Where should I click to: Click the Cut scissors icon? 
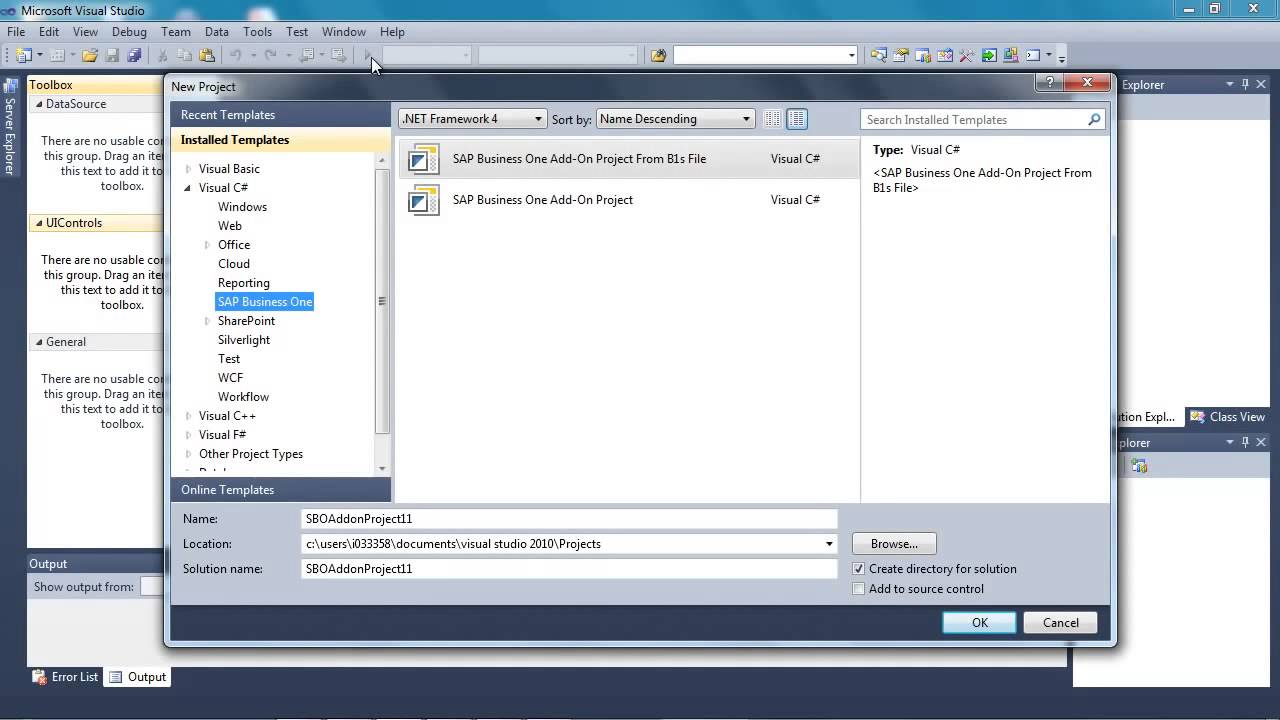[x=162, y=56]
